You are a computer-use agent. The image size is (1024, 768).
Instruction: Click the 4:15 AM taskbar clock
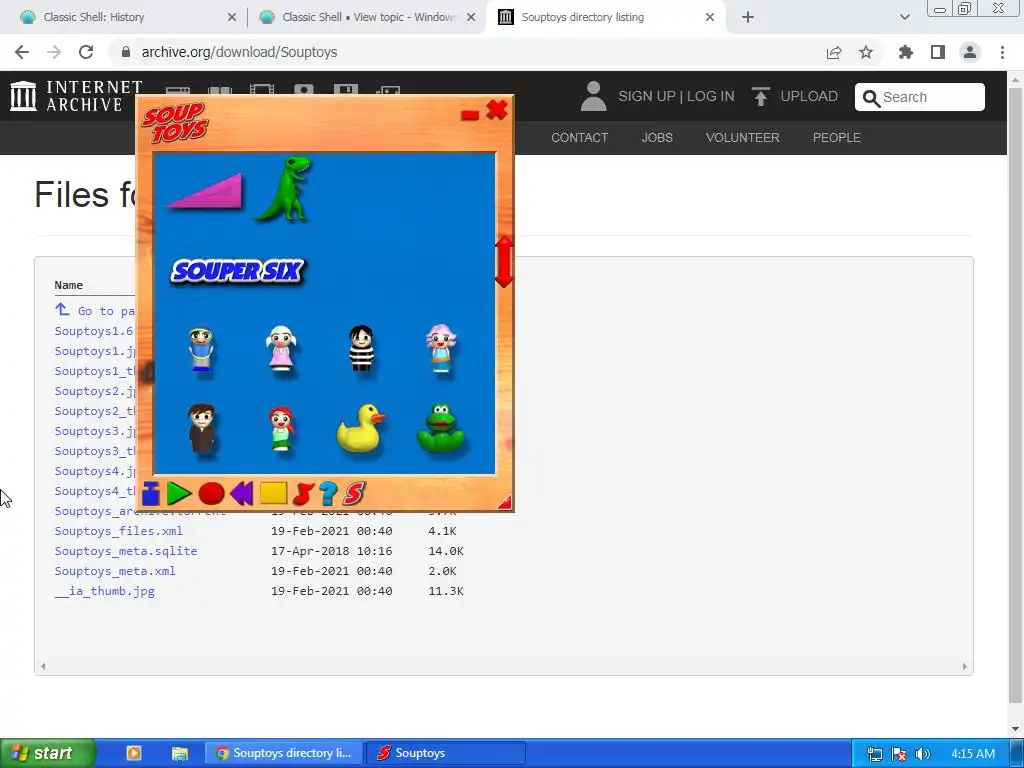click(973, 754)
